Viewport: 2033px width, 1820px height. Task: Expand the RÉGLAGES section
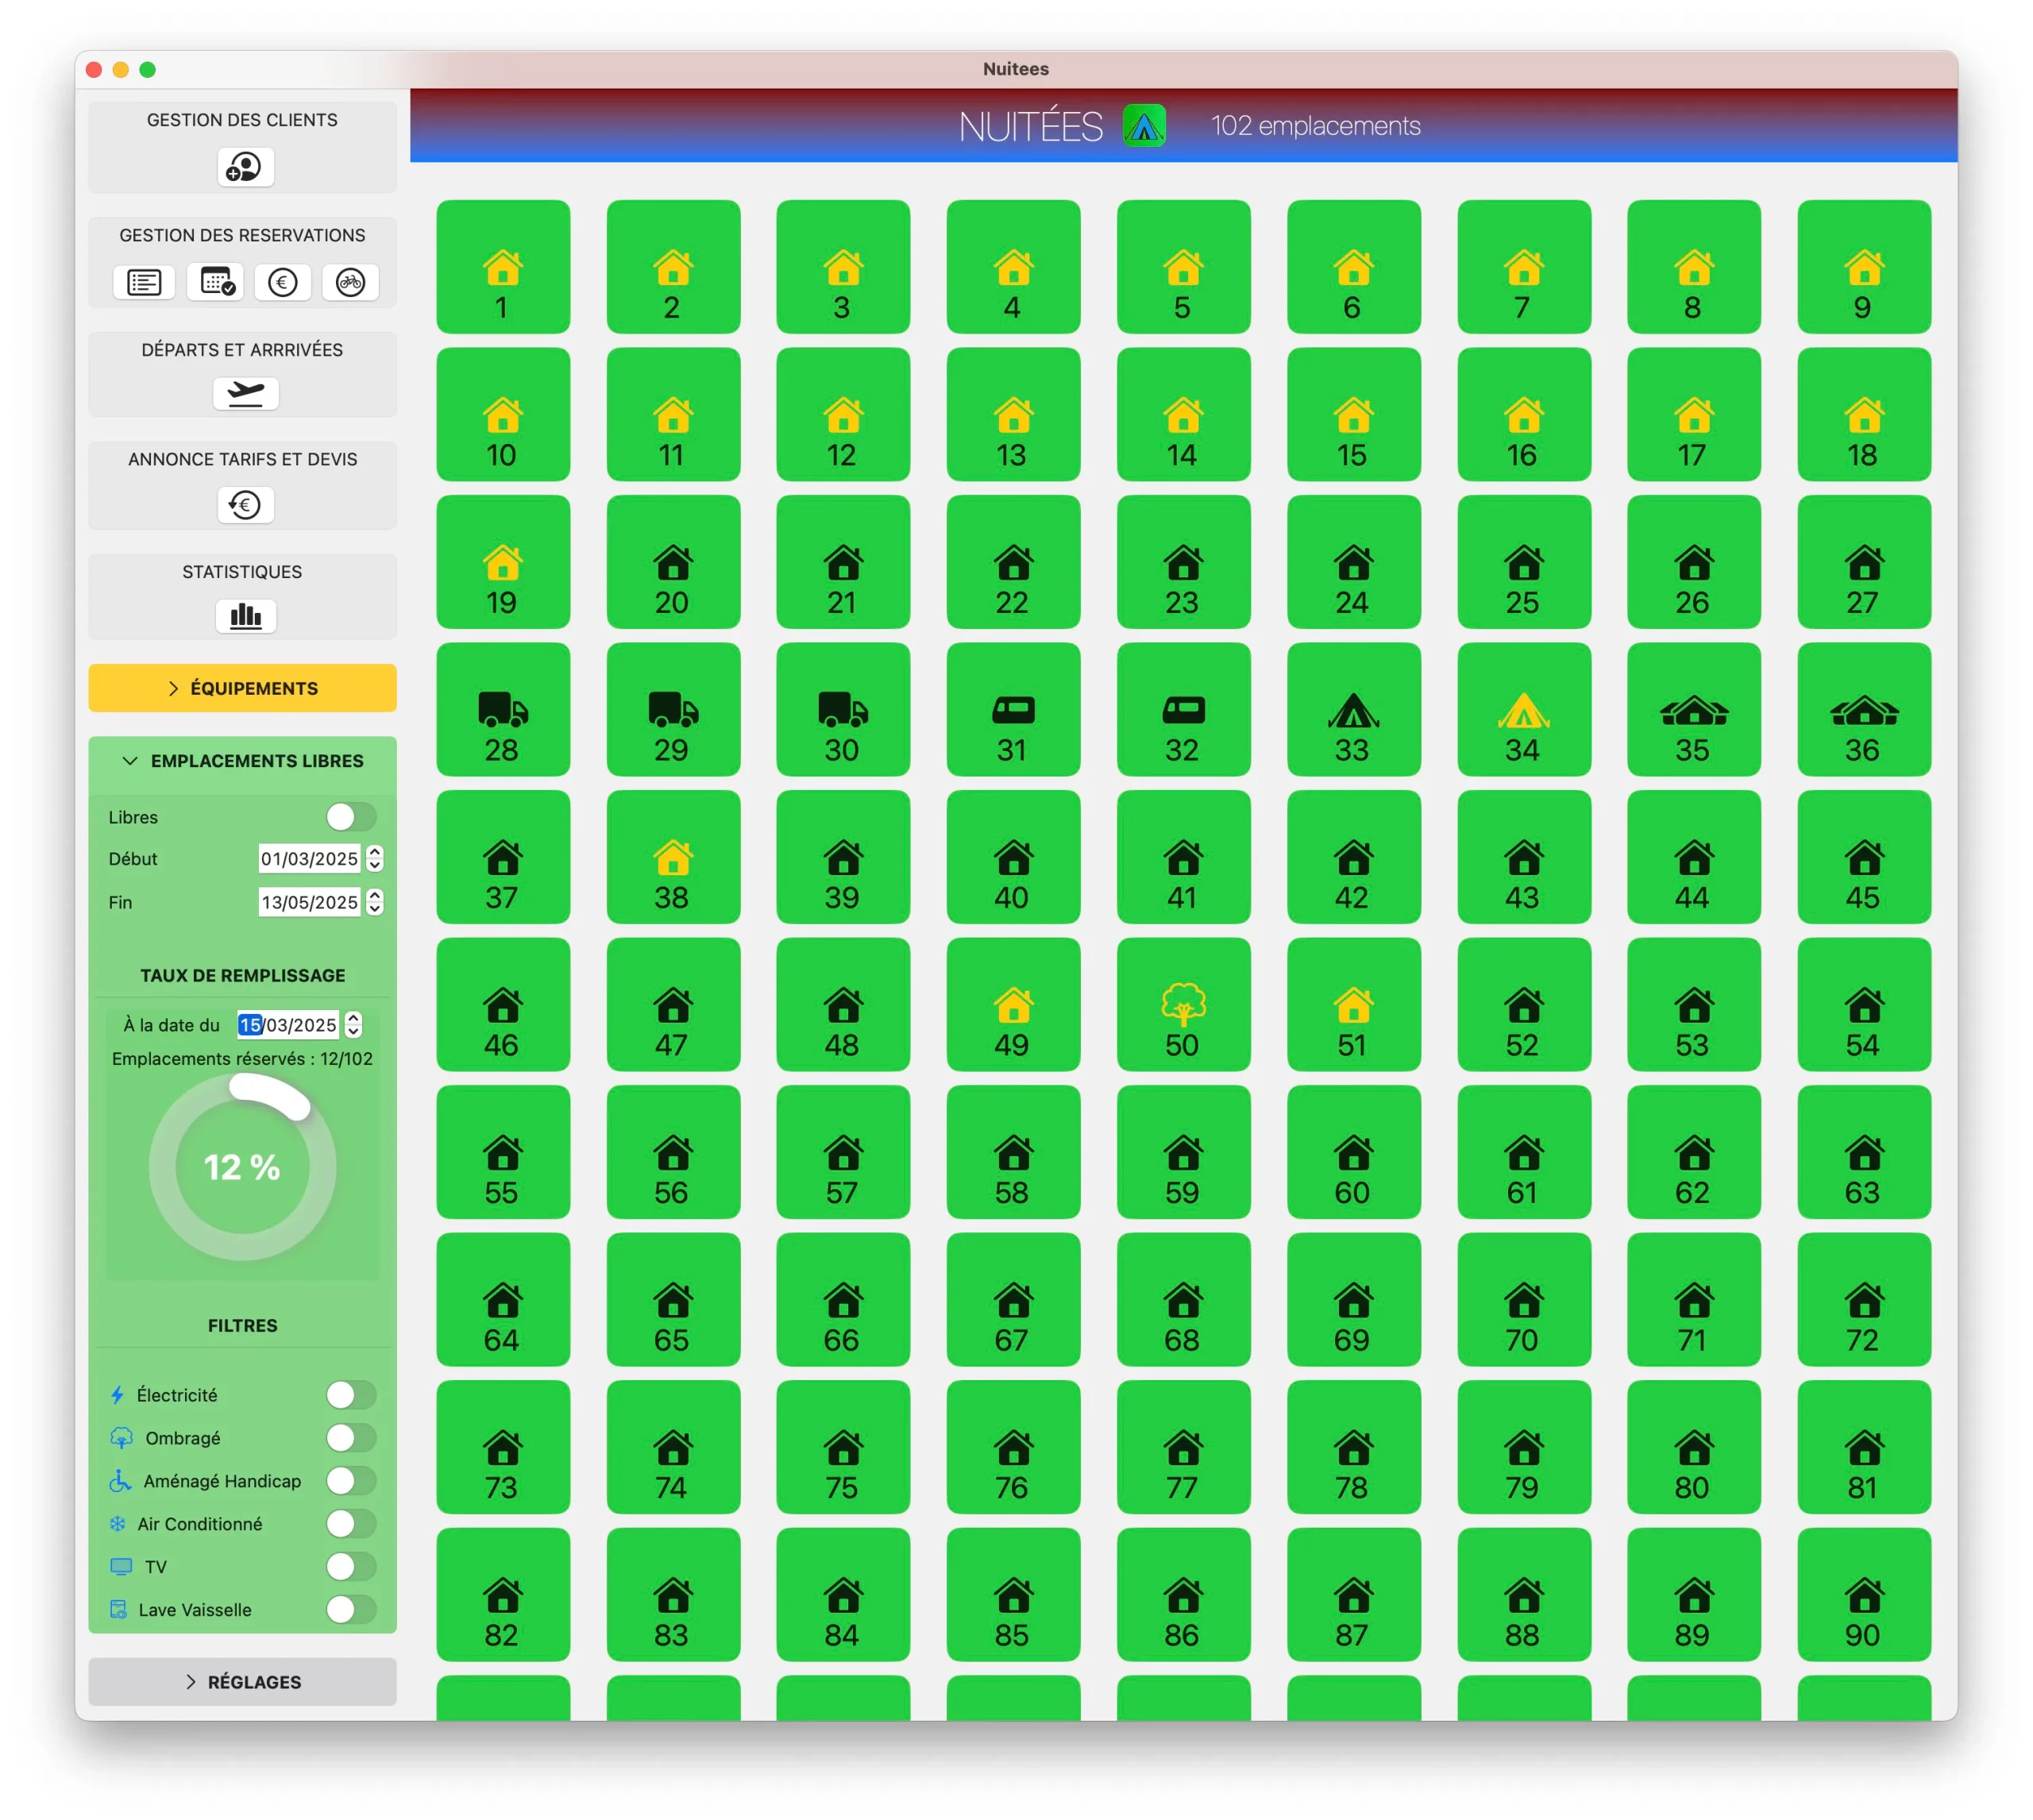click(x=242, y=1682)
